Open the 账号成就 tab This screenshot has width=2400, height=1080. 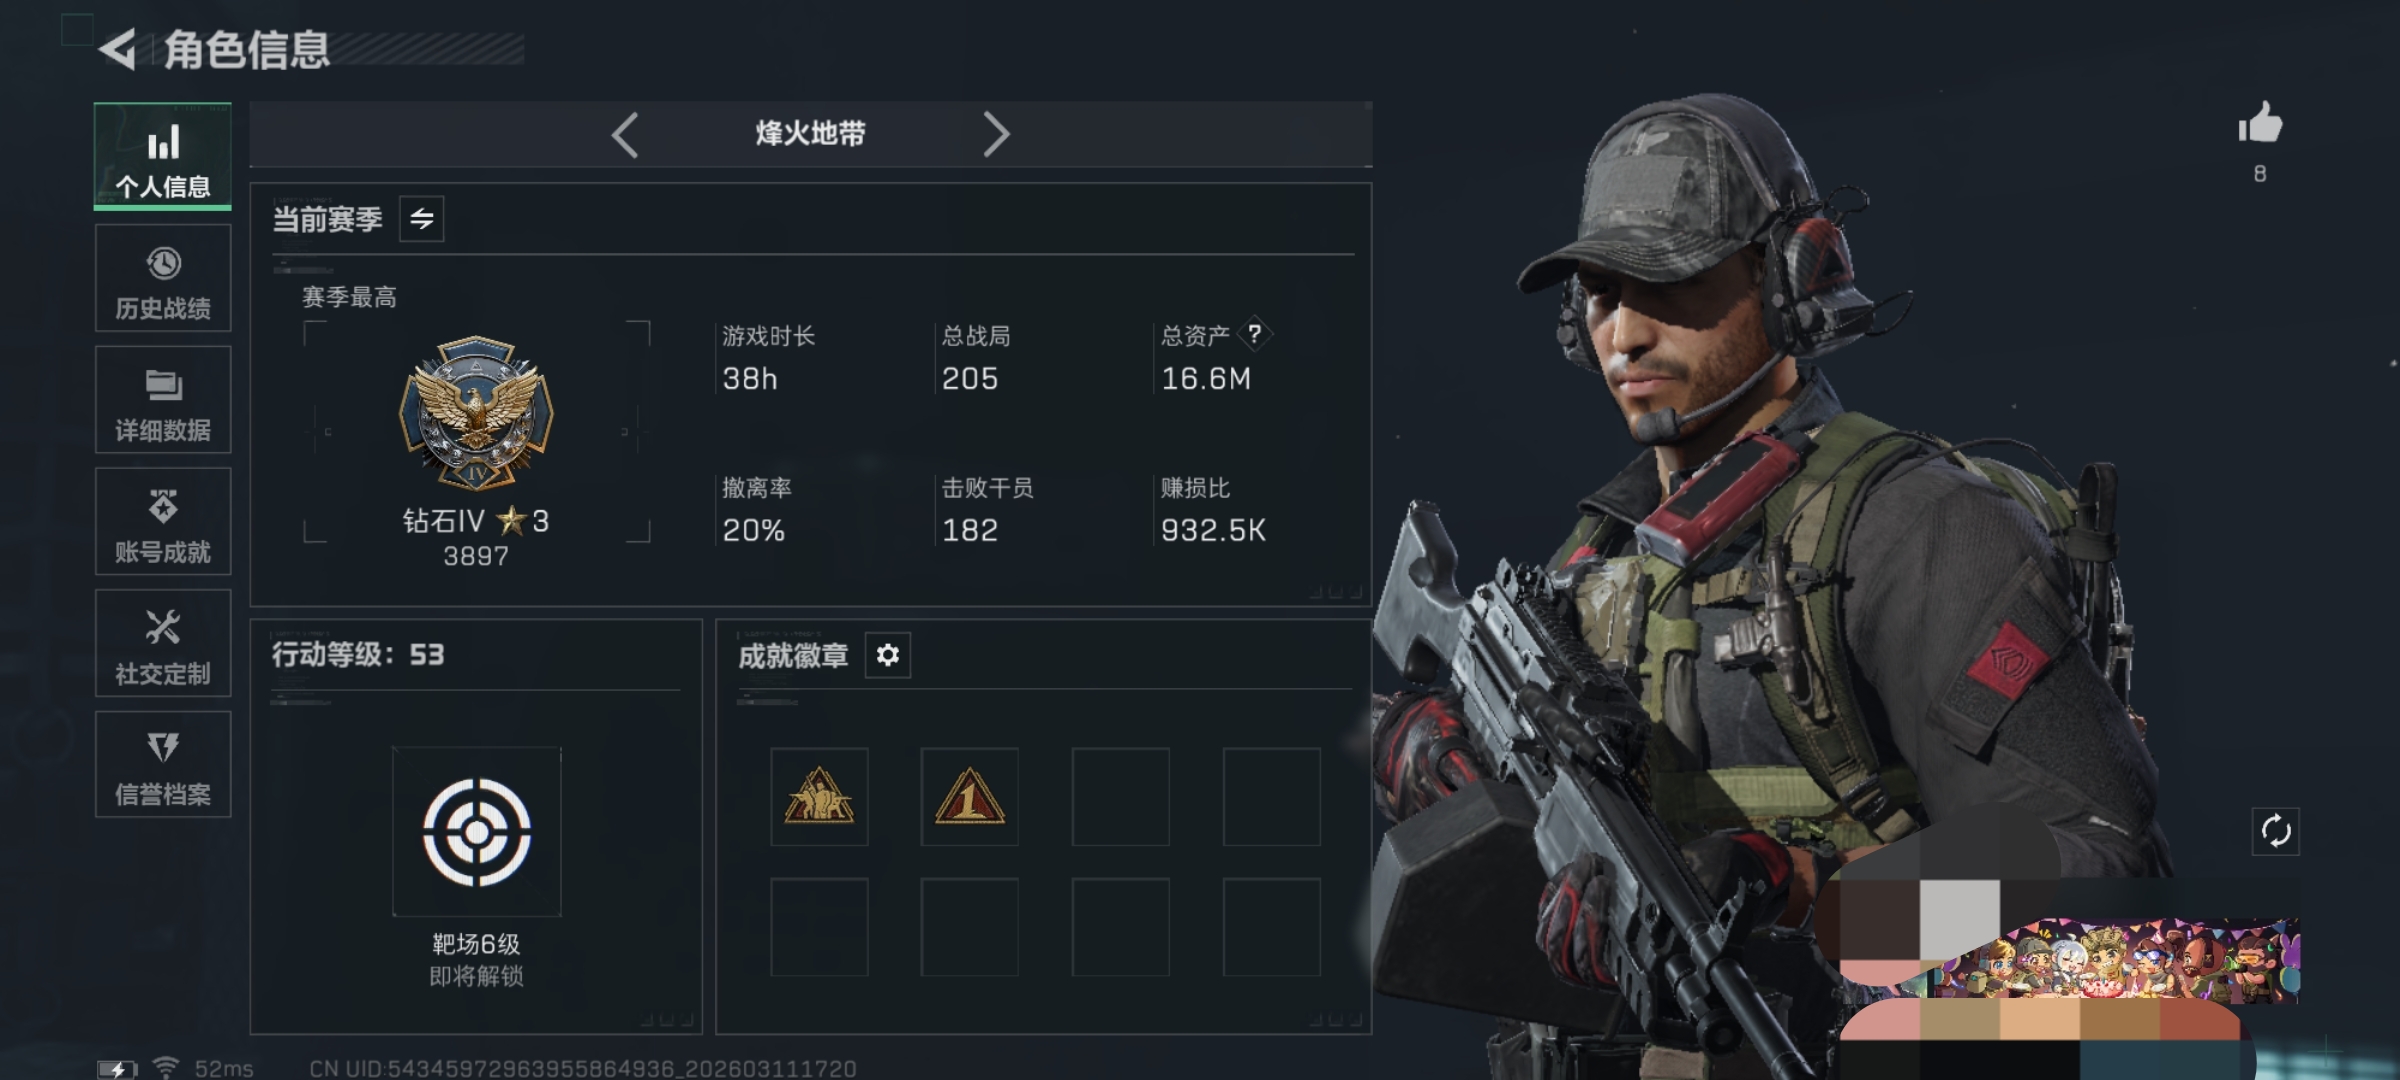tap(163, 521)
